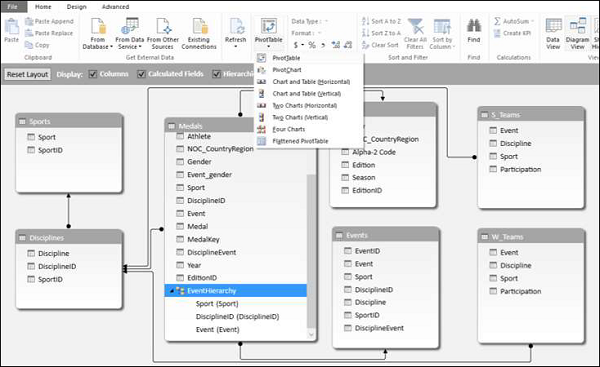Decrease decimal places icon
Screen dimensions: 600x367
point(348,45)
